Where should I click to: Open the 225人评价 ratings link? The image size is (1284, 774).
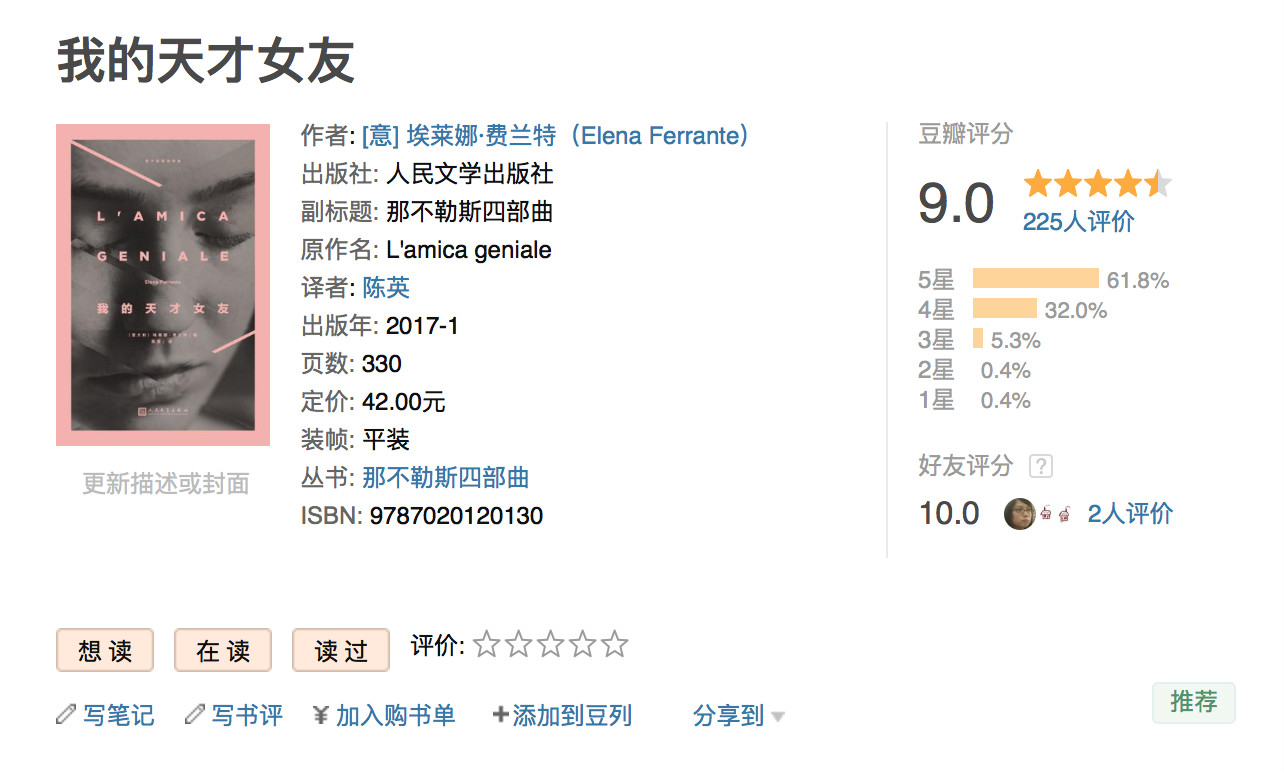point(1078,222)
